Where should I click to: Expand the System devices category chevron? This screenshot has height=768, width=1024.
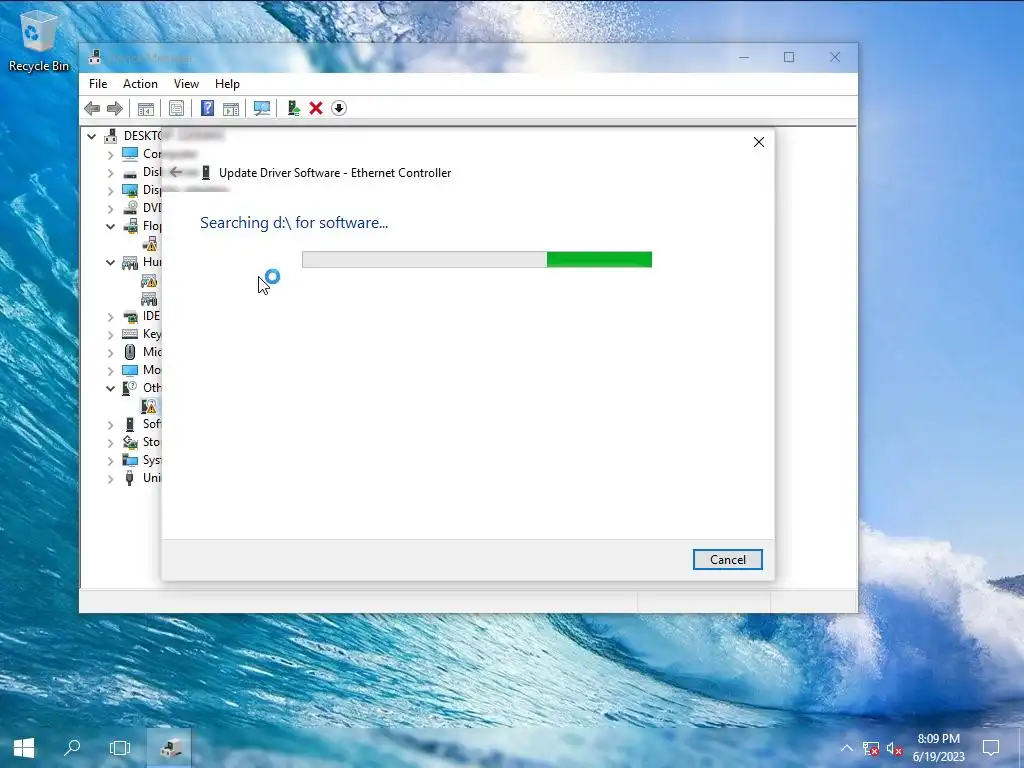[x=110, y=461]
